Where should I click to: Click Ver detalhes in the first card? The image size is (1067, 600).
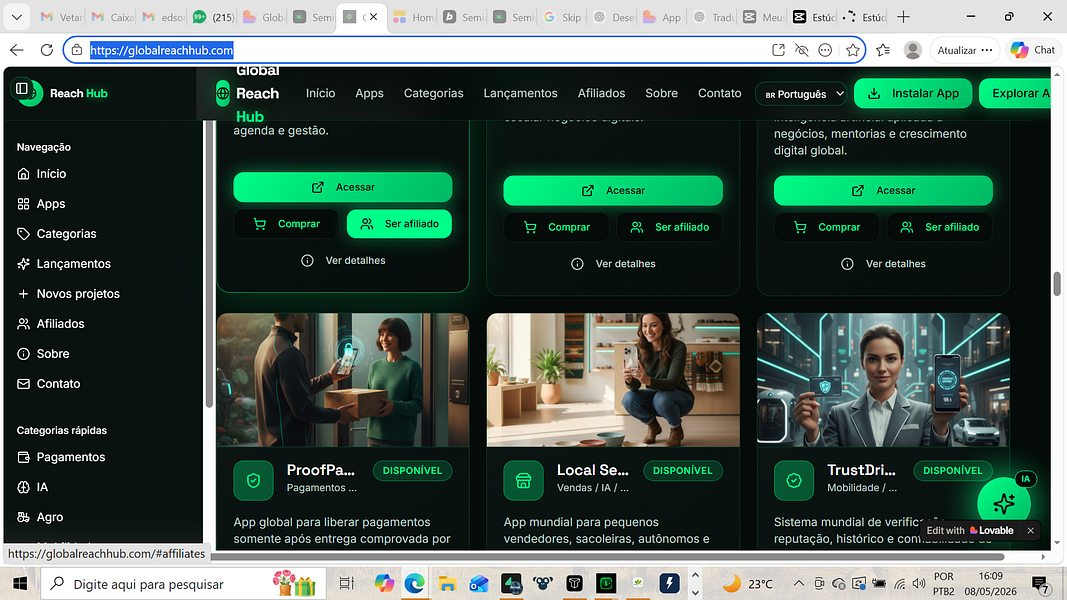pyautogui.click(x=343, y=261)
